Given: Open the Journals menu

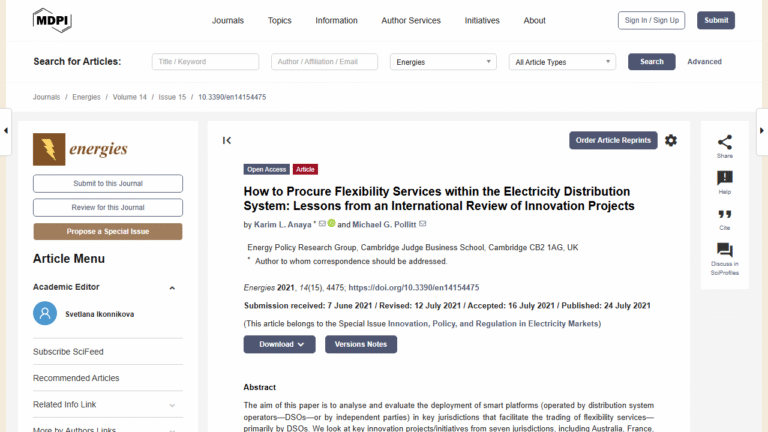Looking at the screenshot, I should pos(228,20).
